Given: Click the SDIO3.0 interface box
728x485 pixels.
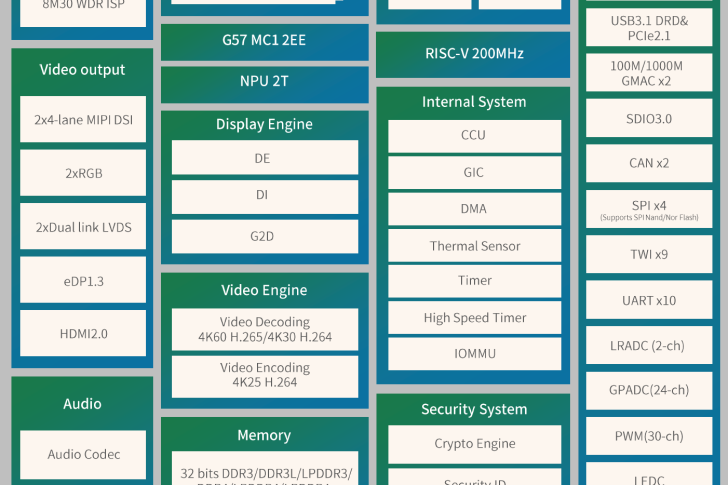Looking at the screenshot, I should [x=649, y=118].
